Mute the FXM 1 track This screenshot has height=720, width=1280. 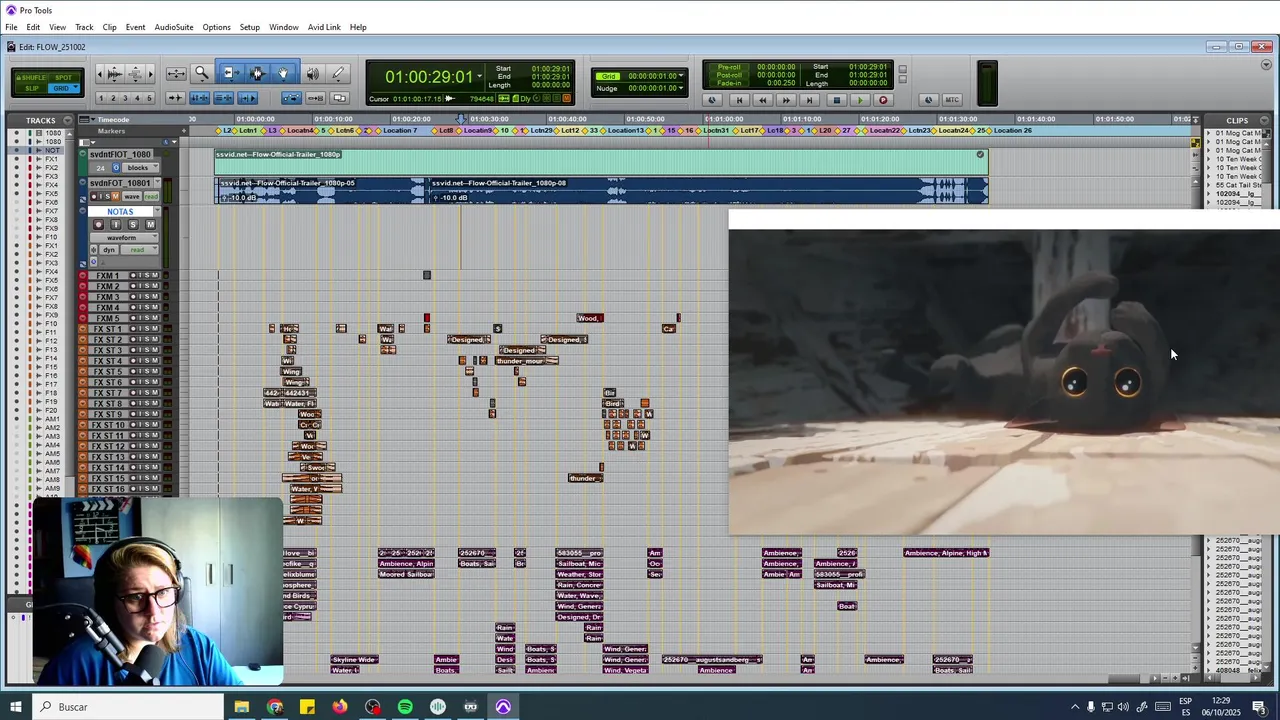[154, 276]
